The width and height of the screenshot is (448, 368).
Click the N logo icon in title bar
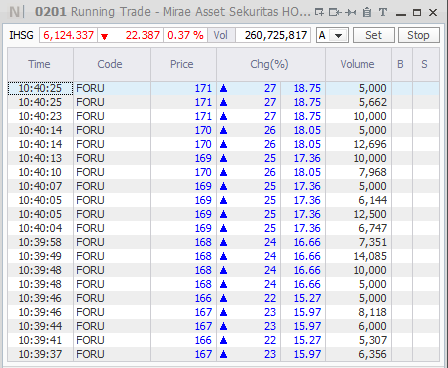pos(14,12)
